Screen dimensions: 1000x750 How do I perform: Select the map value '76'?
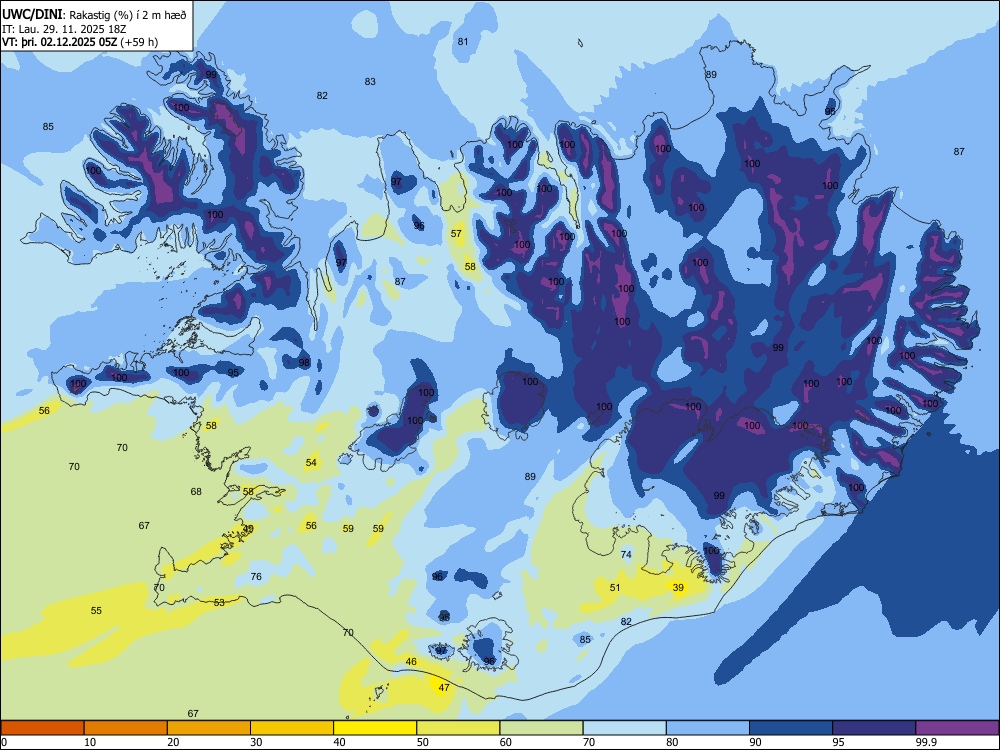point(256,577)
